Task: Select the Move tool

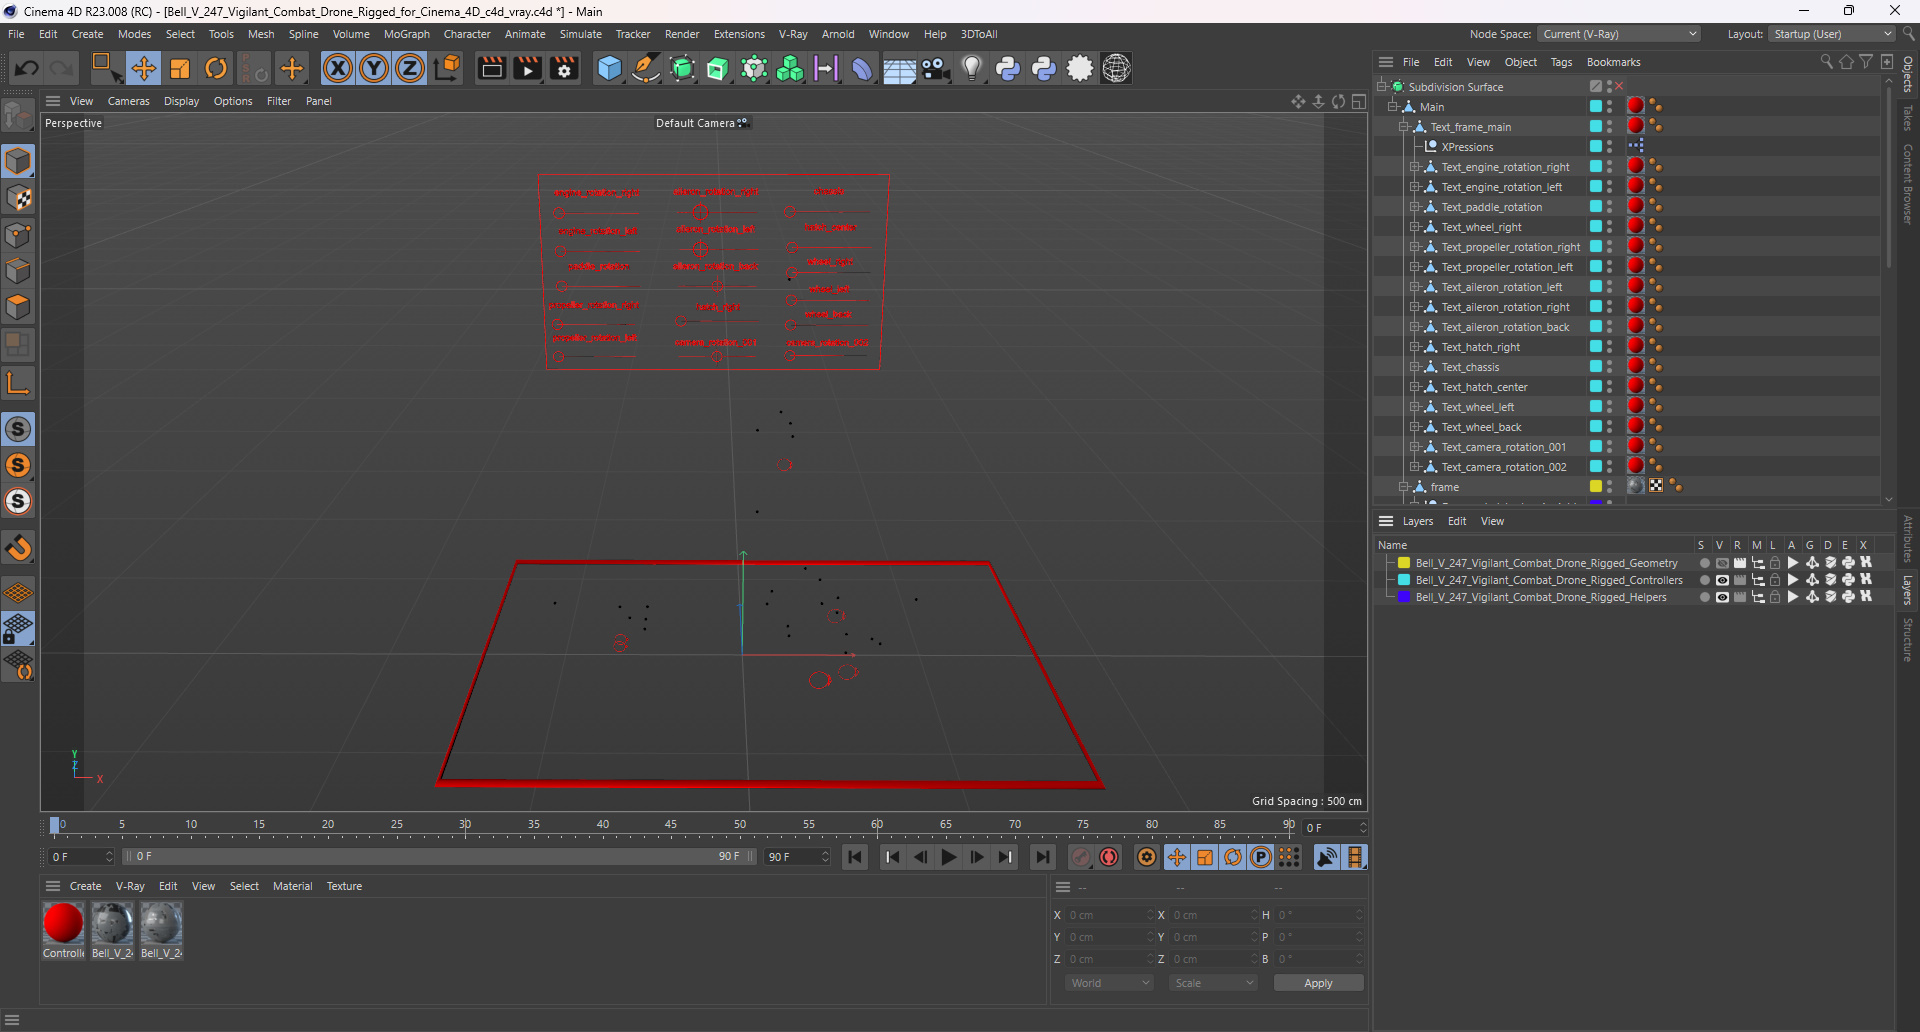Action: coord(144,68)
